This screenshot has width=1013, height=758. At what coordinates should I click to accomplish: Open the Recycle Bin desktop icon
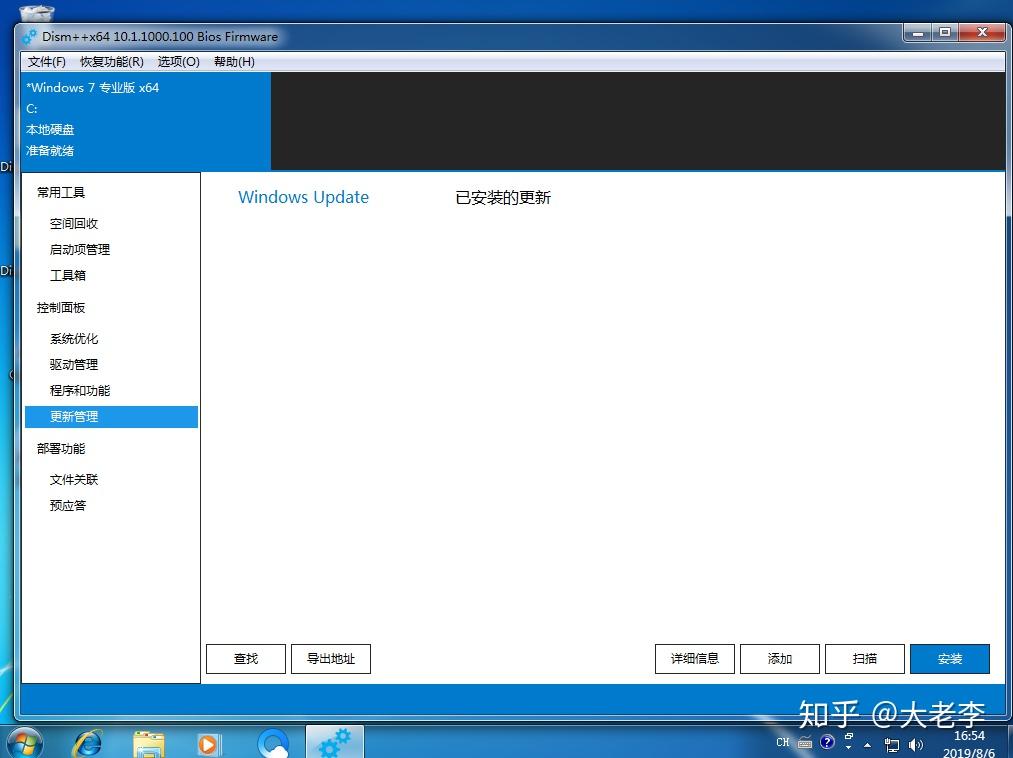coord(37,13)
